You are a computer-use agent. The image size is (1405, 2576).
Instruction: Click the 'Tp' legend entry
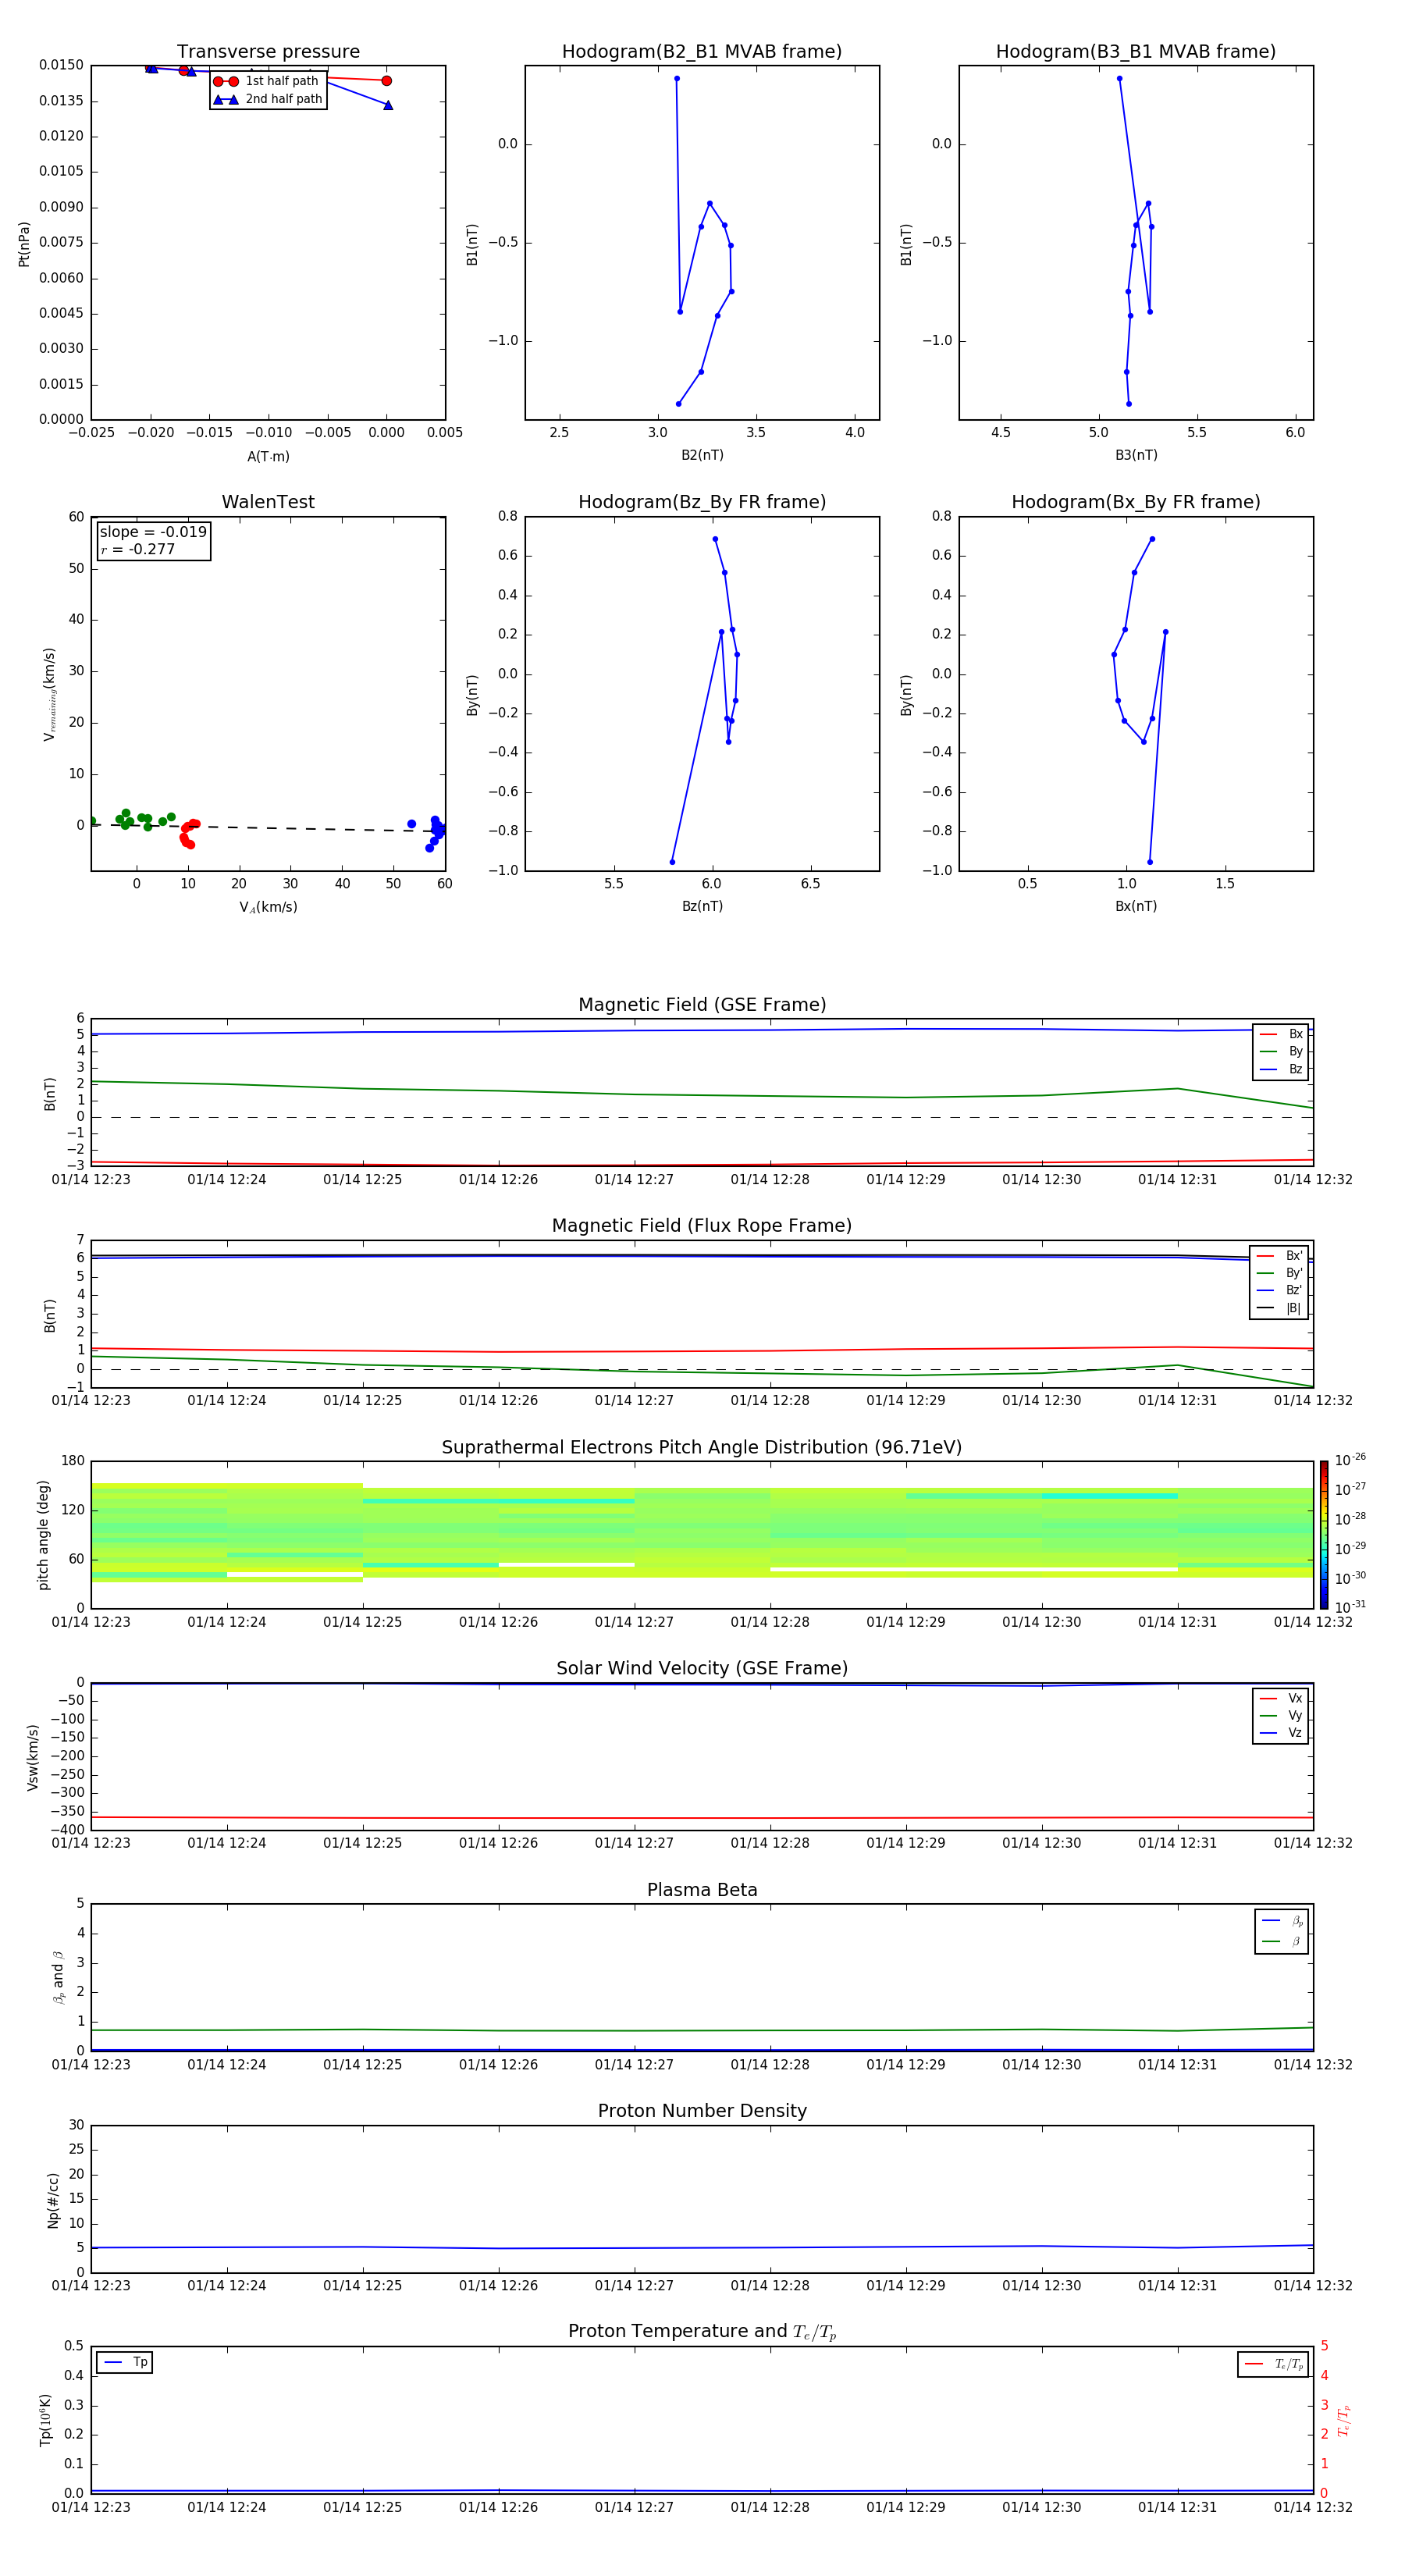(x=125, y=2362)
